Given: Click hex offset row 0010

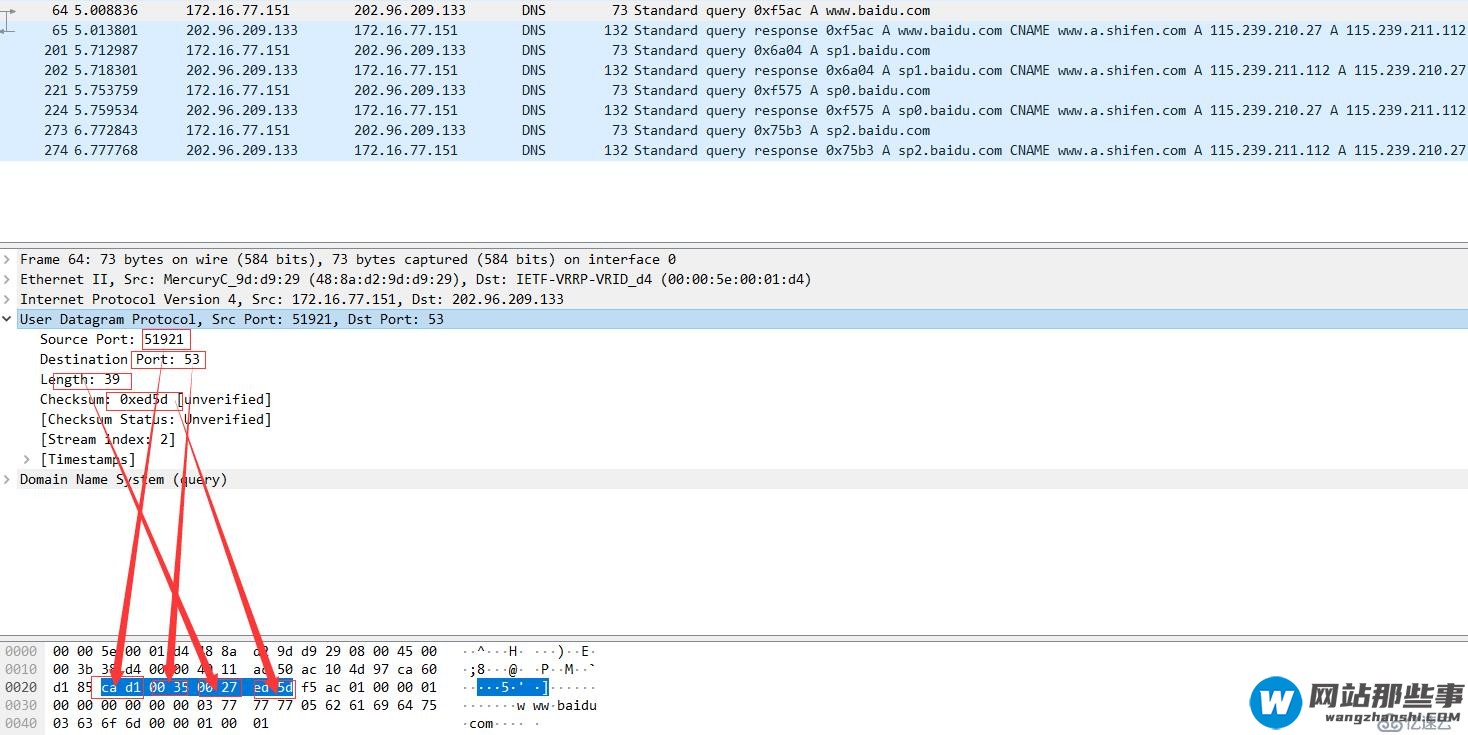Looking at the screenshot, I should [21, 669].
